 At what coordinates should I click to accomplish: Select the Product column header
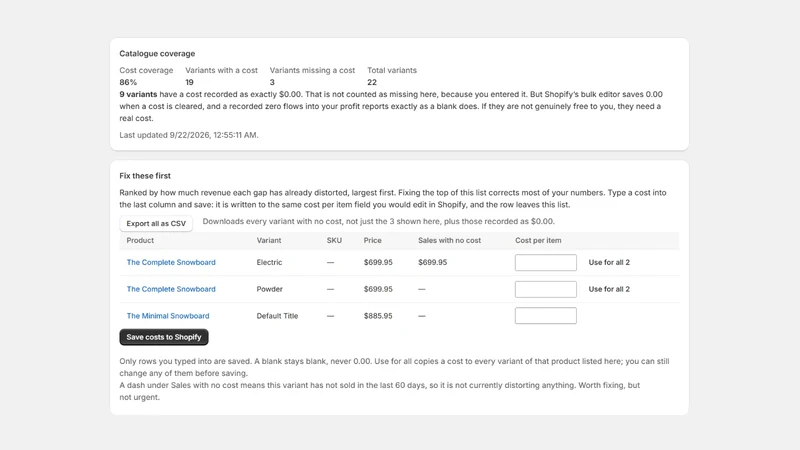coord(140,240)
